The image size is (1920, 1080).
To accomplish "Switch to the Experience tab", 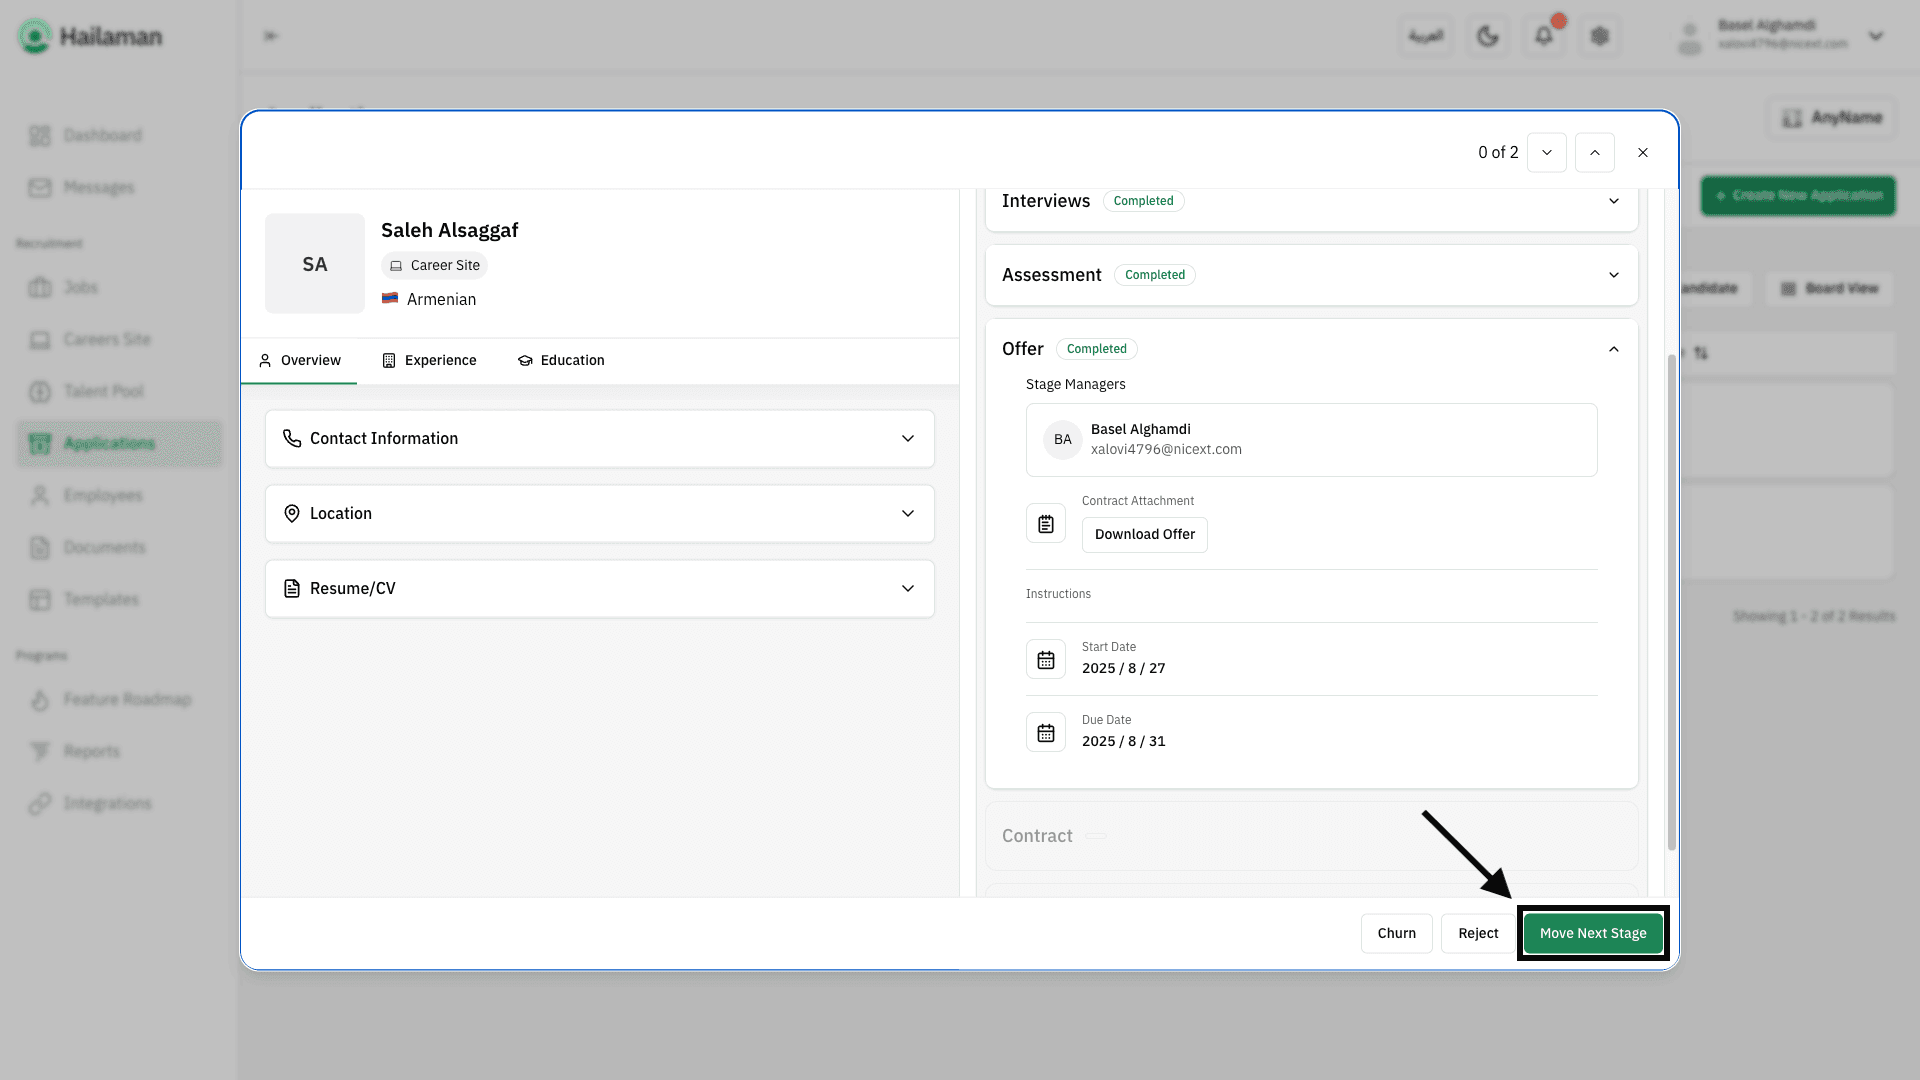I will coord(430,361).
